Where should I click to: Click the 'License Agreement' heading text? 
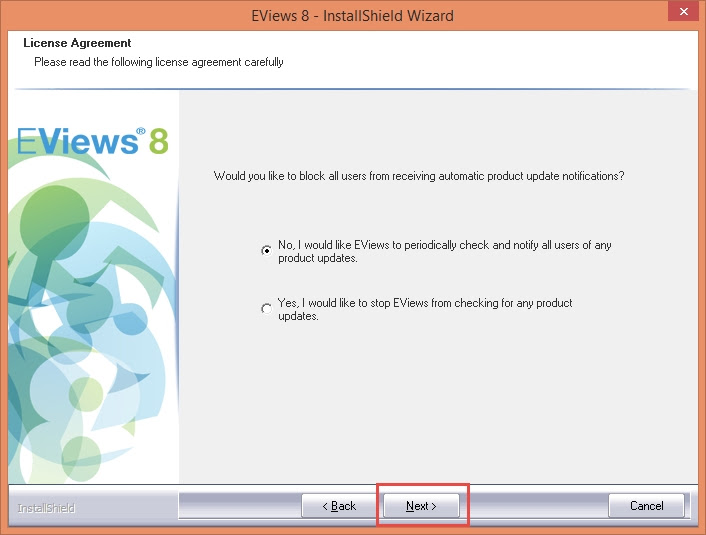(77, 43)
